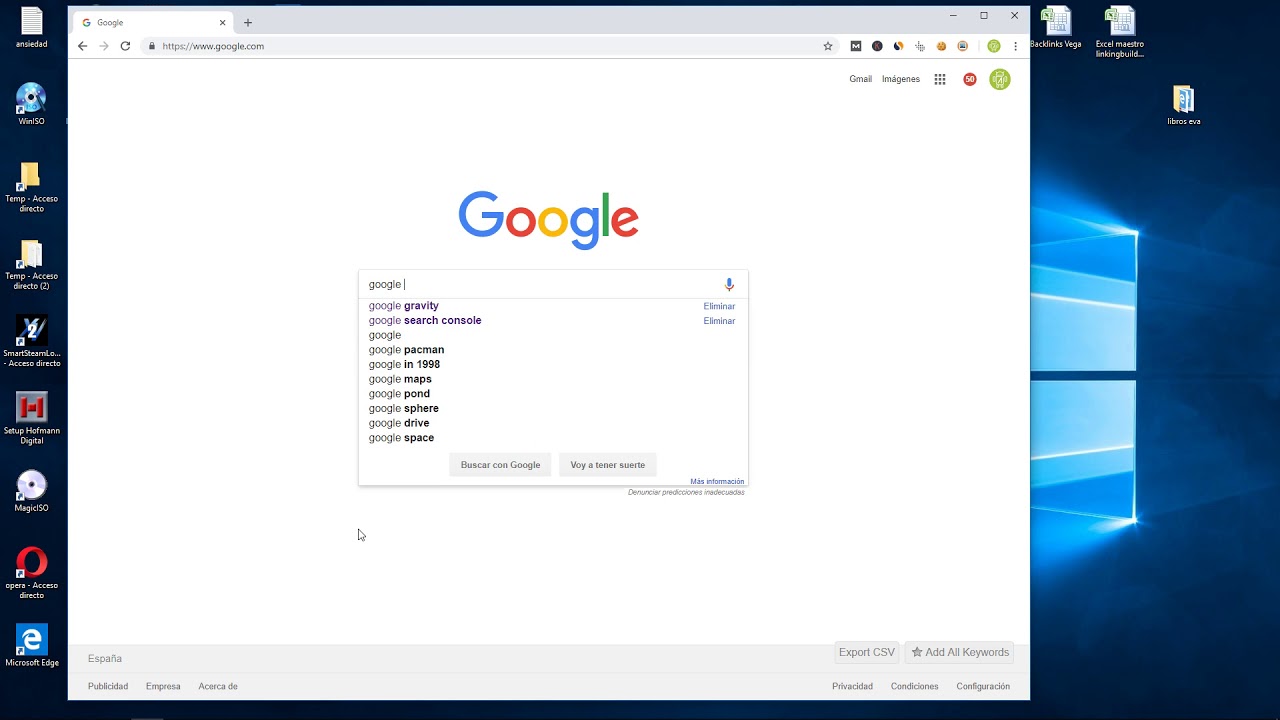
Task: Click the Google logo
Action: pyautogui.click(x=548, y=220)
